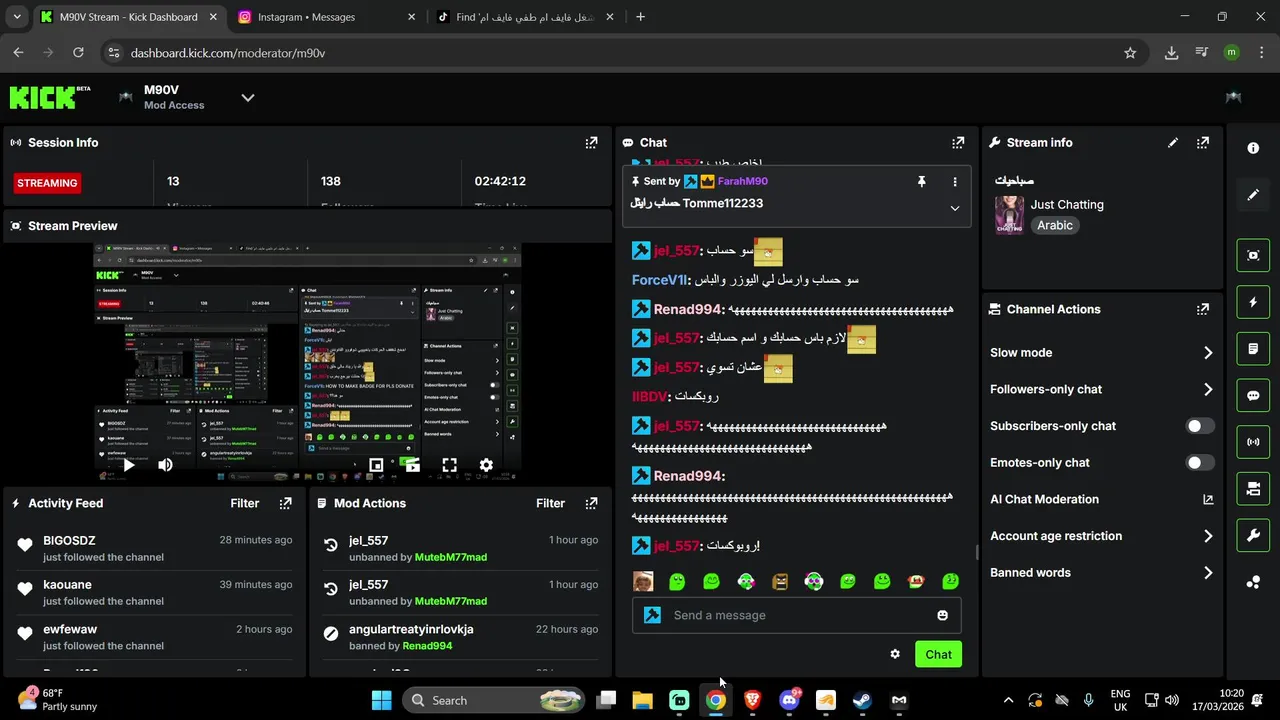
Task: Open the Mod Actions Filter
Action: pos(551,503)
